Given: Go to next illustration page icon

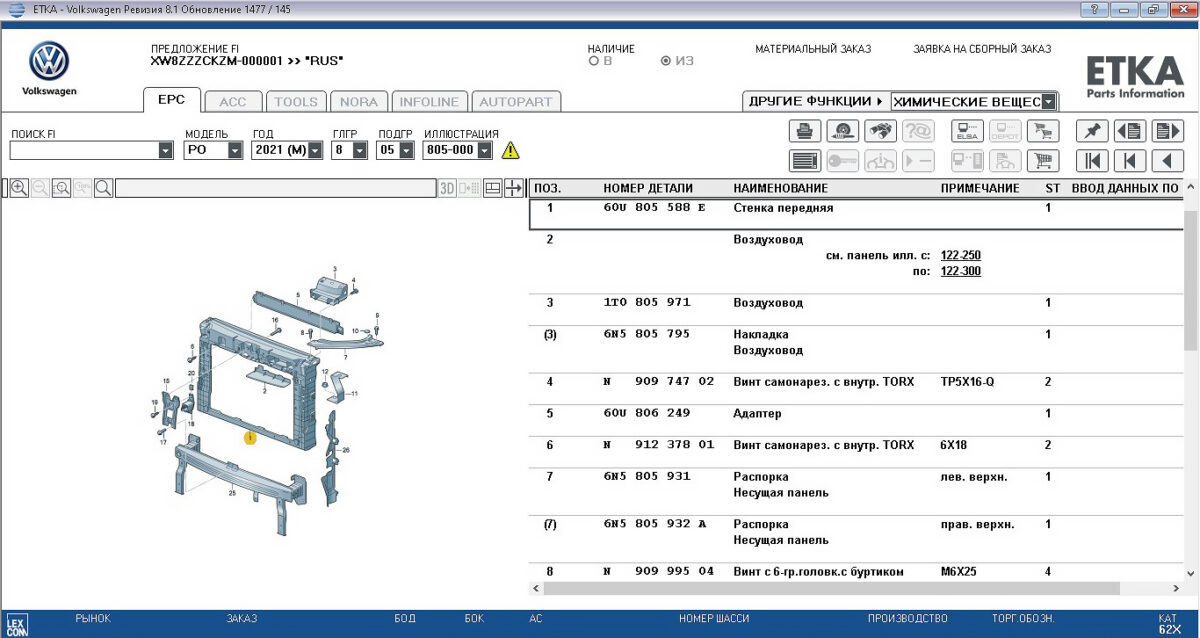Looking at the screenshot, I should (1167, 131).
